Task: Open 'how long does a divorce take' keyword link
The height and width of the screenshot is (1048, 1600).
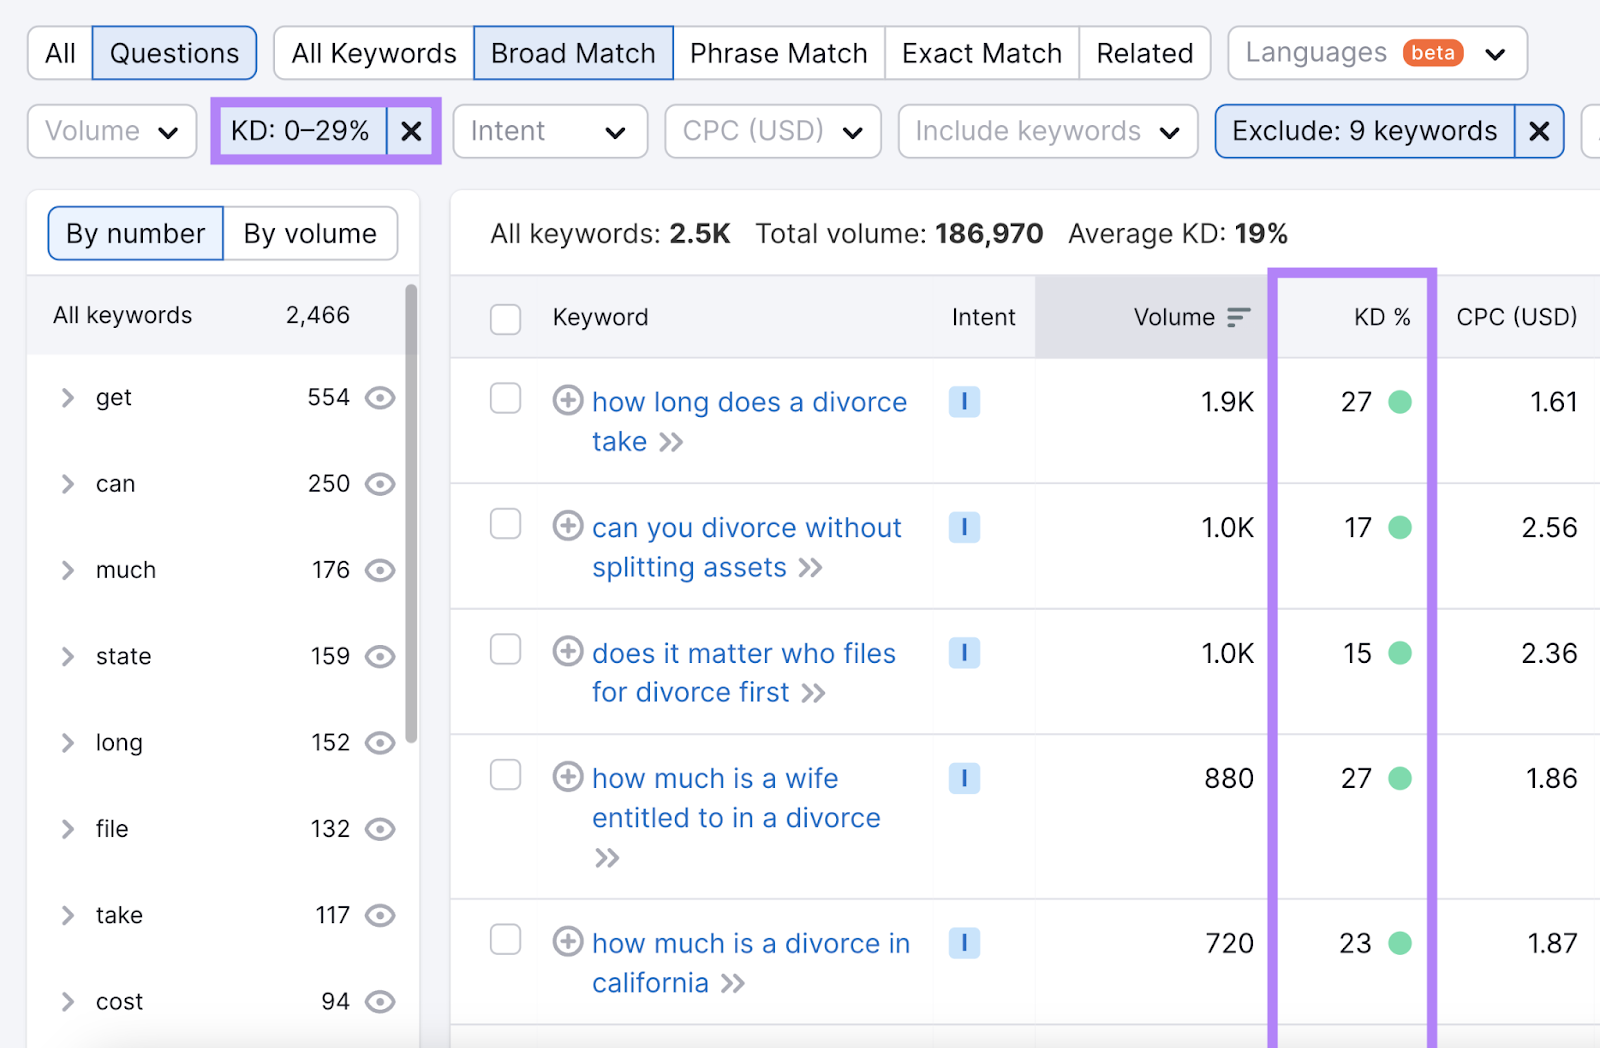Action: click(749, 421)
